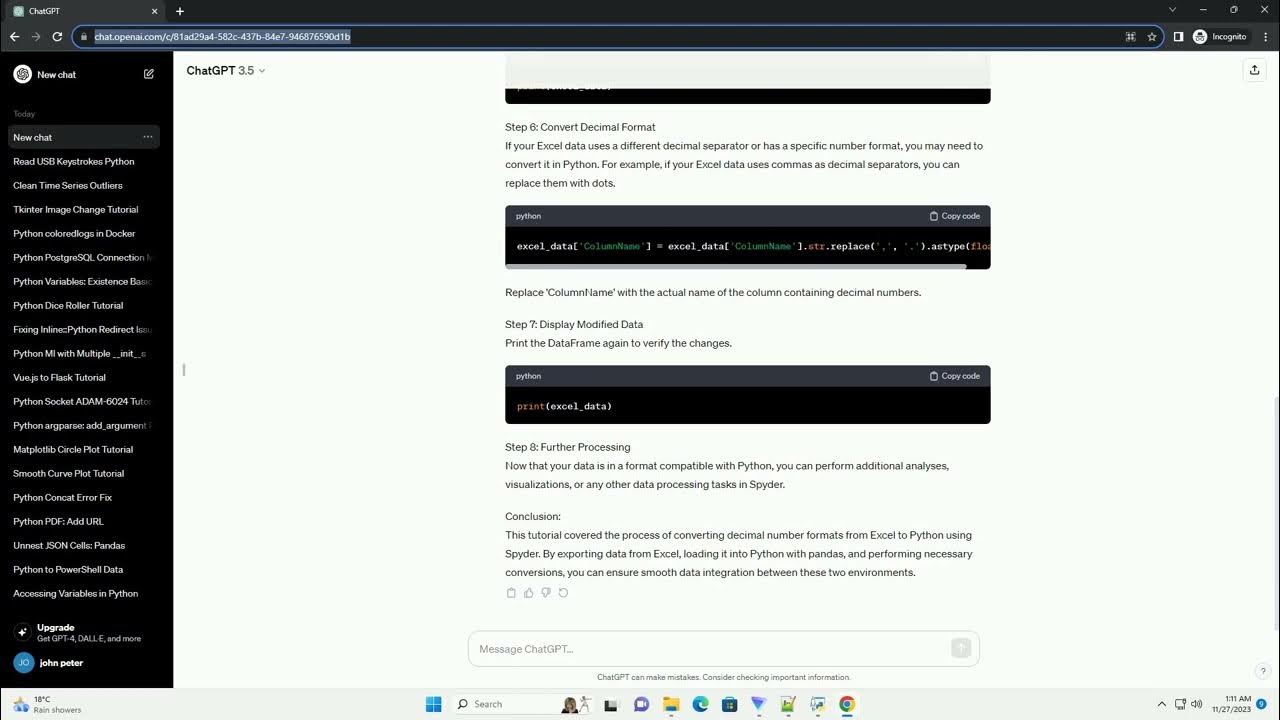Viewport: 1280px width, 720px height.
Task: Open weather widget showing Rain showers
Action: coord(48,704)
